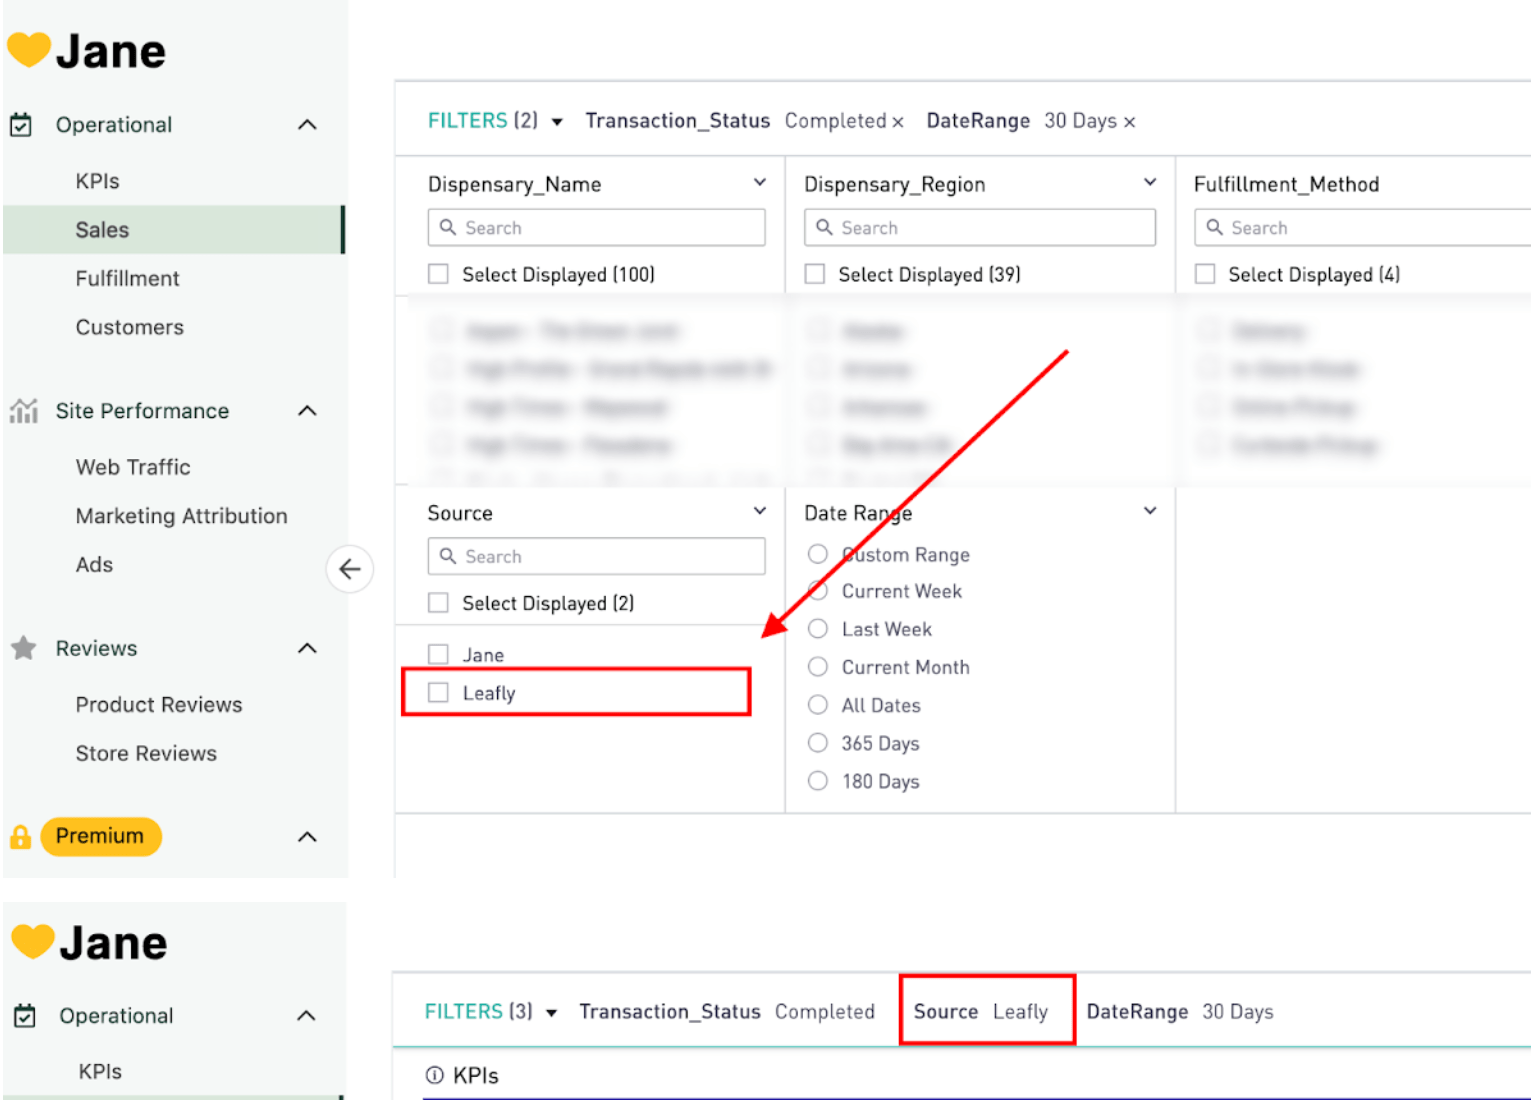Screen dimensions: 1531x1100
Task: Collapse the Reviews section chevron
Action: click(x=307, y=648)
